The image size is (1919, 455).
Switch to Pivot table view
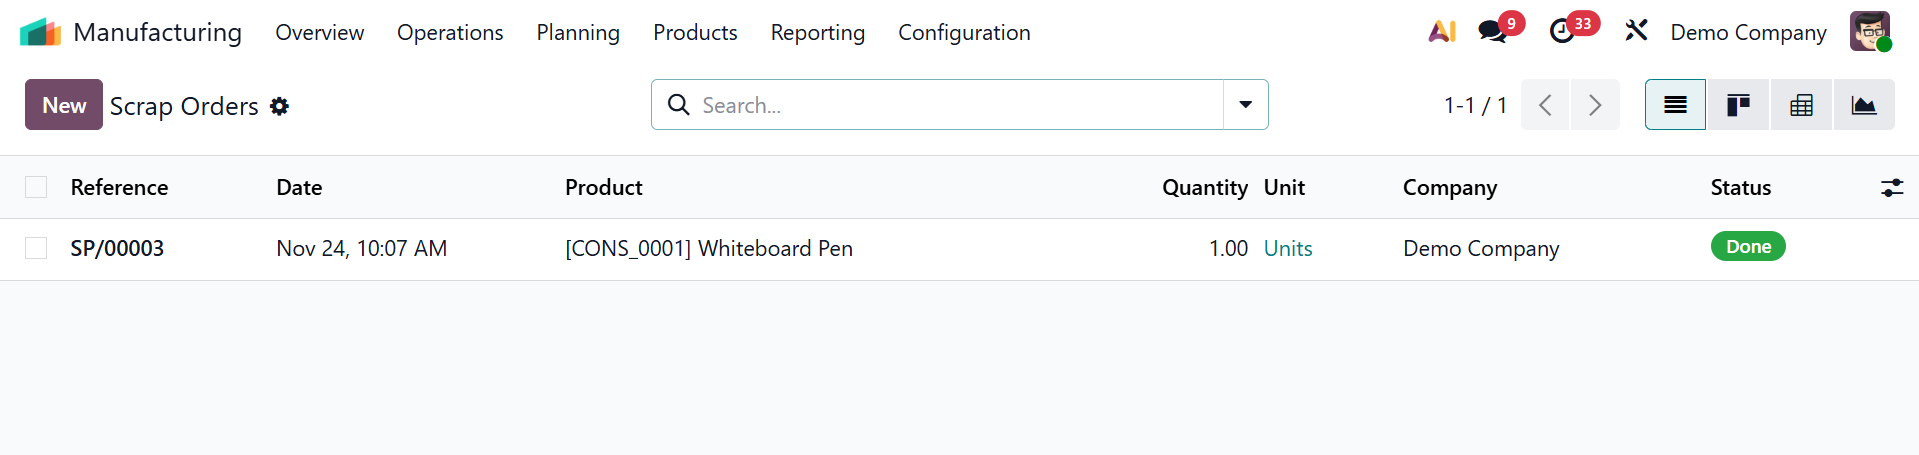[1801, 105]
